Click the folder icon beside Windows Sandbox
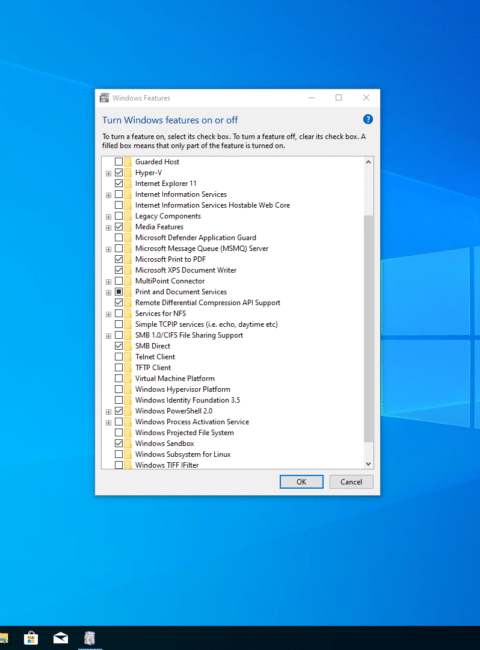 (x=128, y=443)
